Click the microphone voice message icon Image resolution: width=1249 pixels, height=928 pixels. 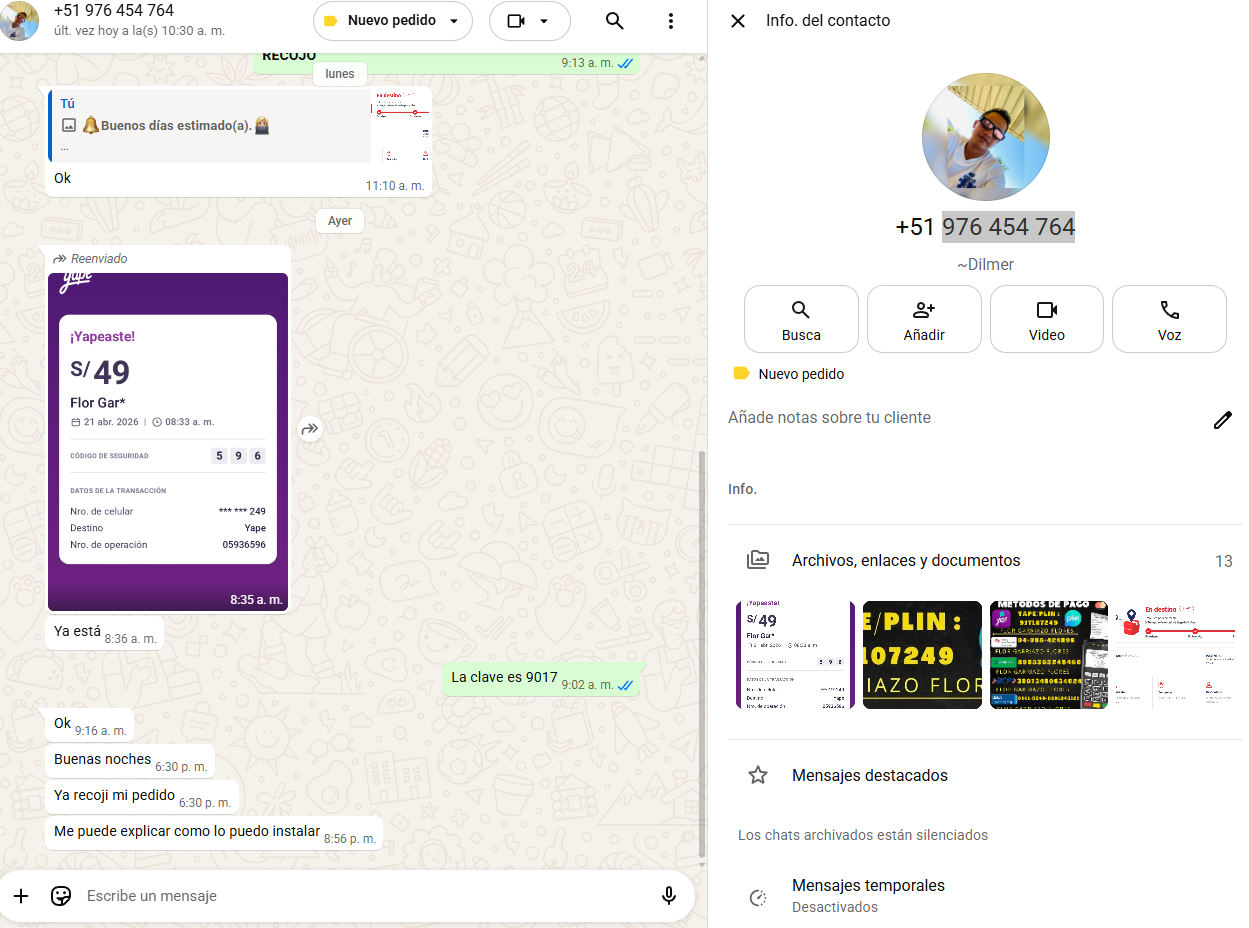click(669, 896)
